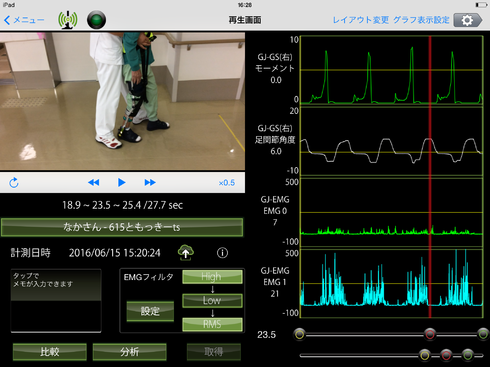490x367 pixels.
Task: Select right green handle on upper slider
Action: [483, 334]
